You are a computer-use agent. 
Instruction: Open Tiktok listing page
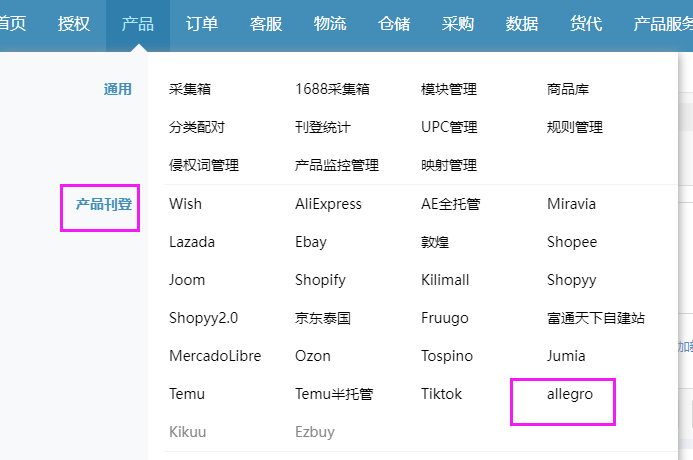pos(442,394)
